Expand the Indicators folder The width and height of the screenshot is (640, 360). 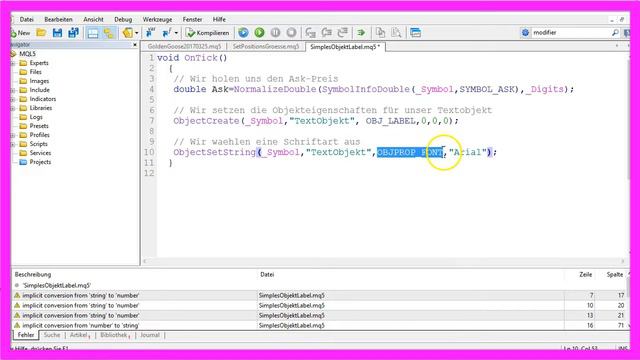(13, 99)
